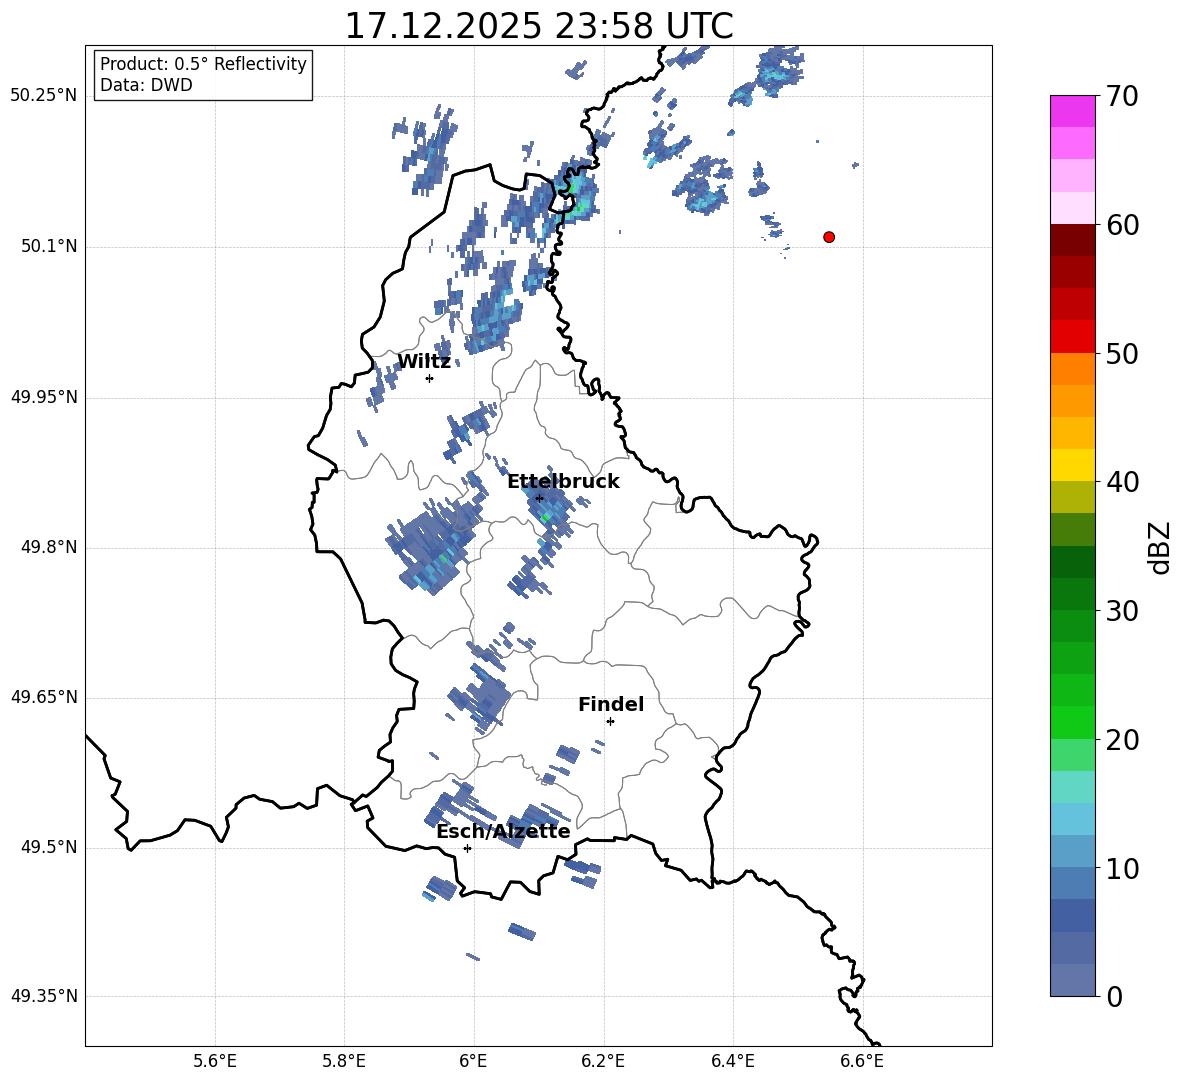
Task: Click the Ettelbruck city label
Action: pos(563,482)
